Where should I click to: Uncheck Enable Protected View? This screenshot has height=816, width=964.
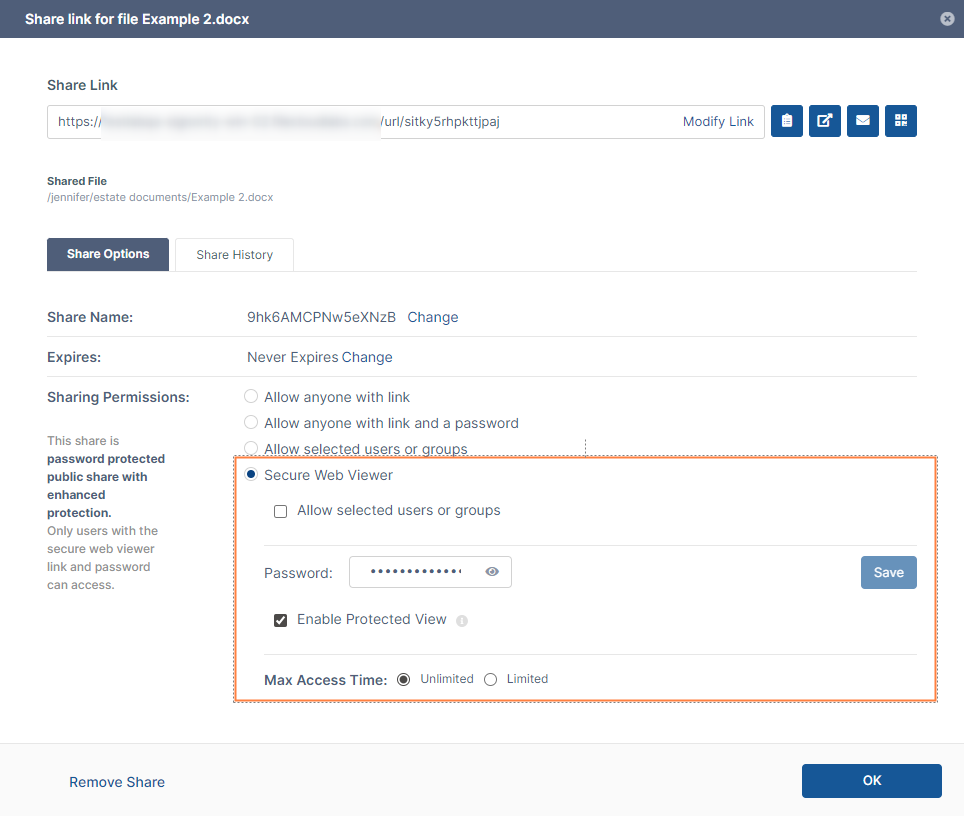(281, 620)
